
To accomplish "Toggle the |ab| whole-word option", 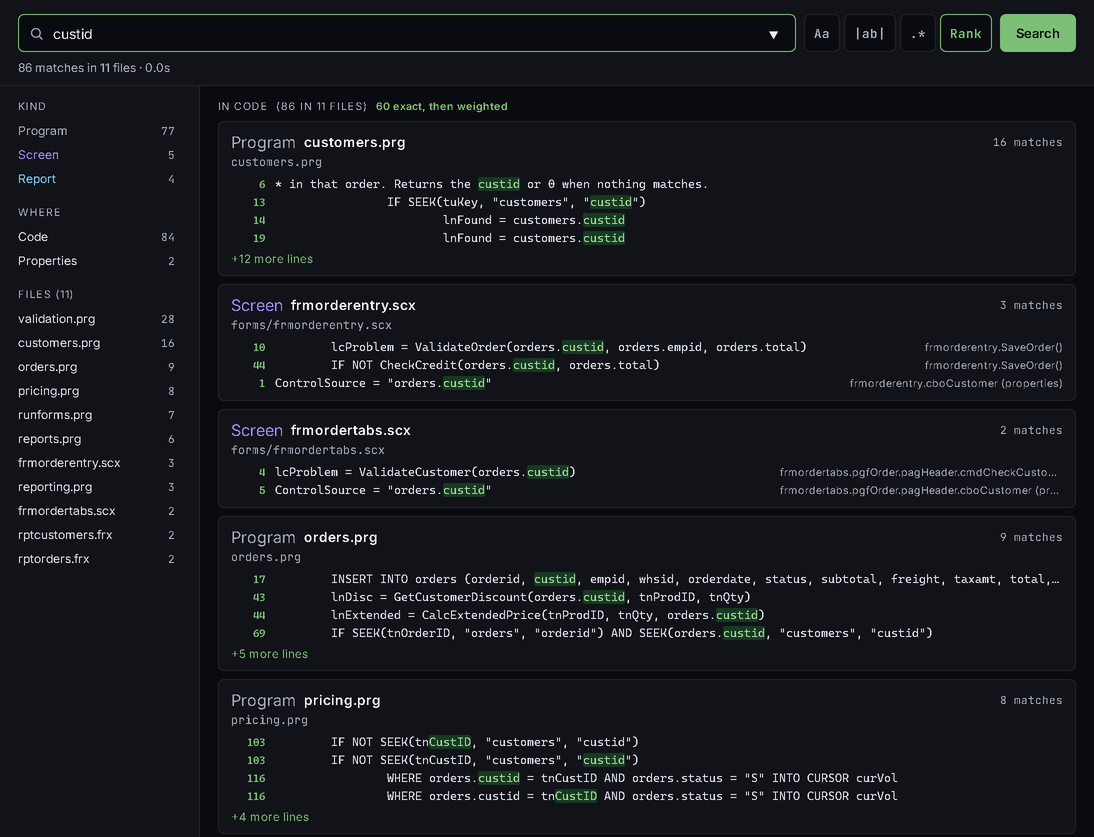I will [869, 33].
